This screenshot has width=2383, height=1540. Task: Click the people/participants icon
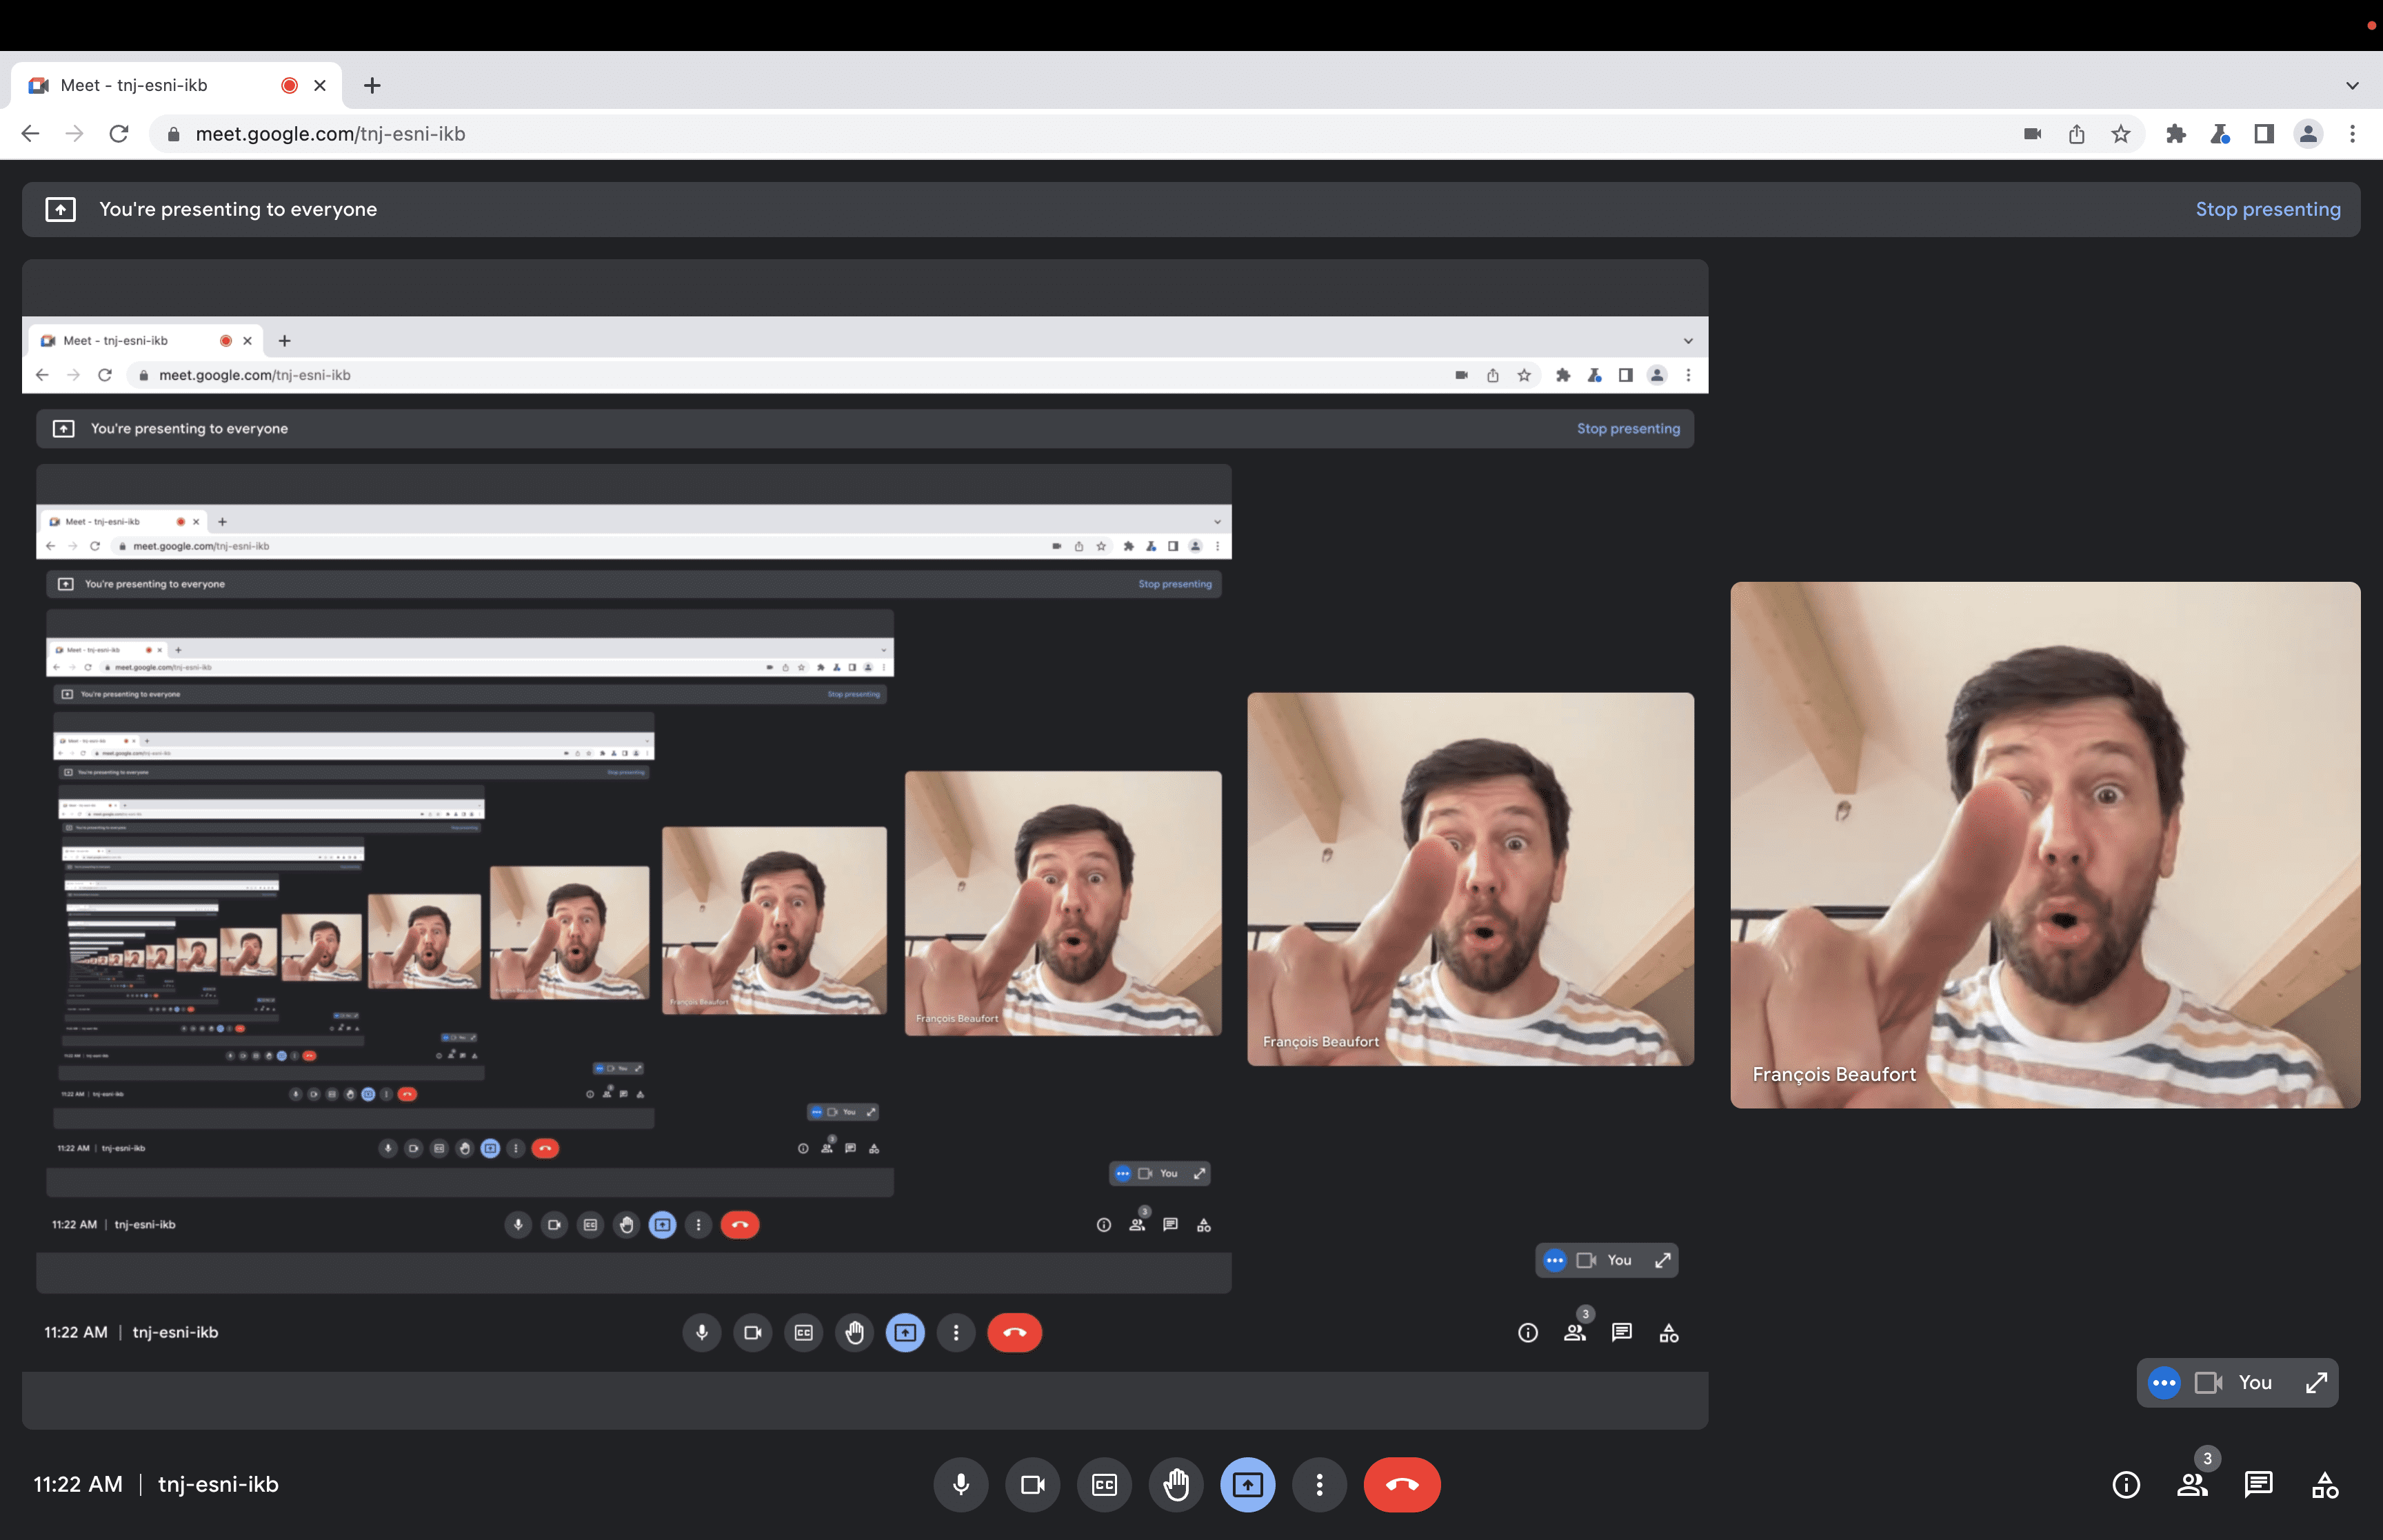coord(2192,1484)
